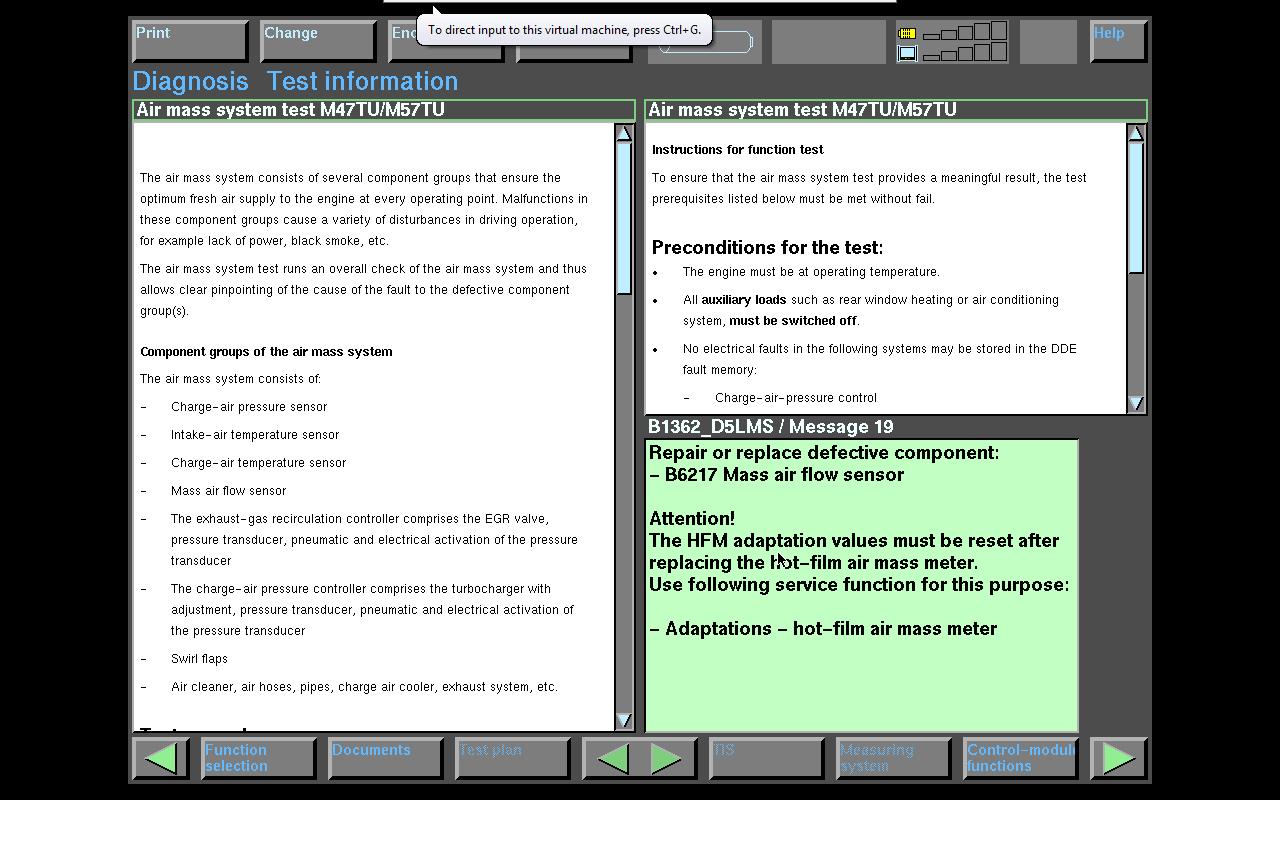Screen dimensions: 1284x856
Task: Open the Measuring system button
Action: 894,759
